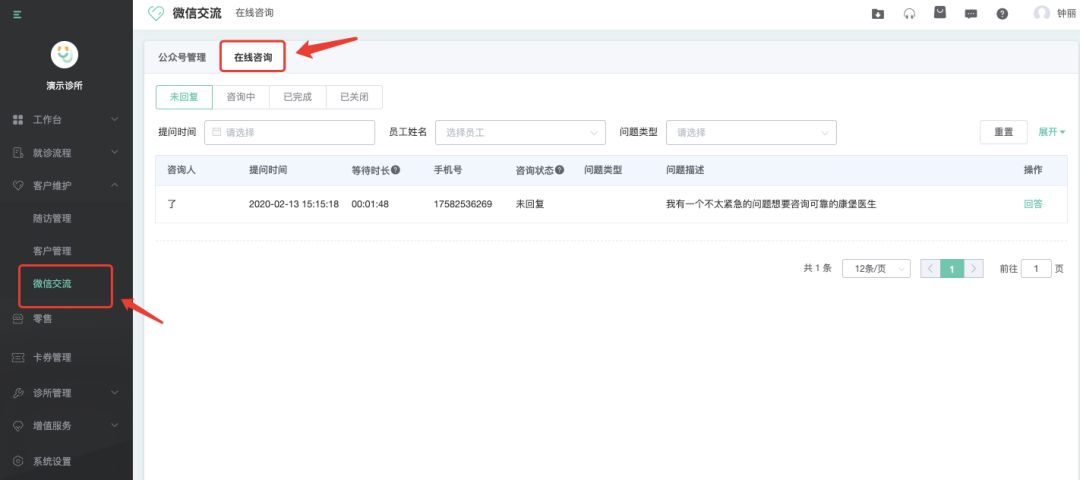Select the 已关闭 status tab
The width and height of the screenshot is (1080, 480).
pyautogui.click(x=354, y=97)
